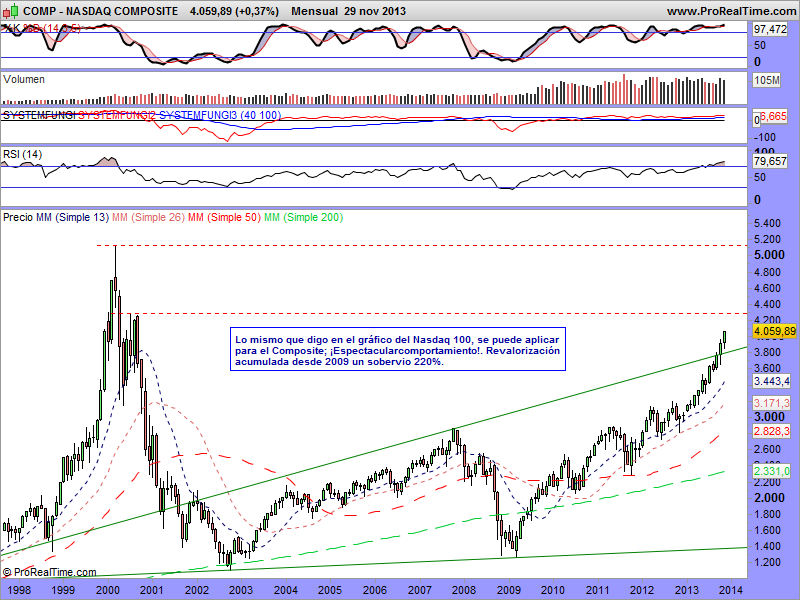Click the 2009 year marker on time axis

pos(508,591)
